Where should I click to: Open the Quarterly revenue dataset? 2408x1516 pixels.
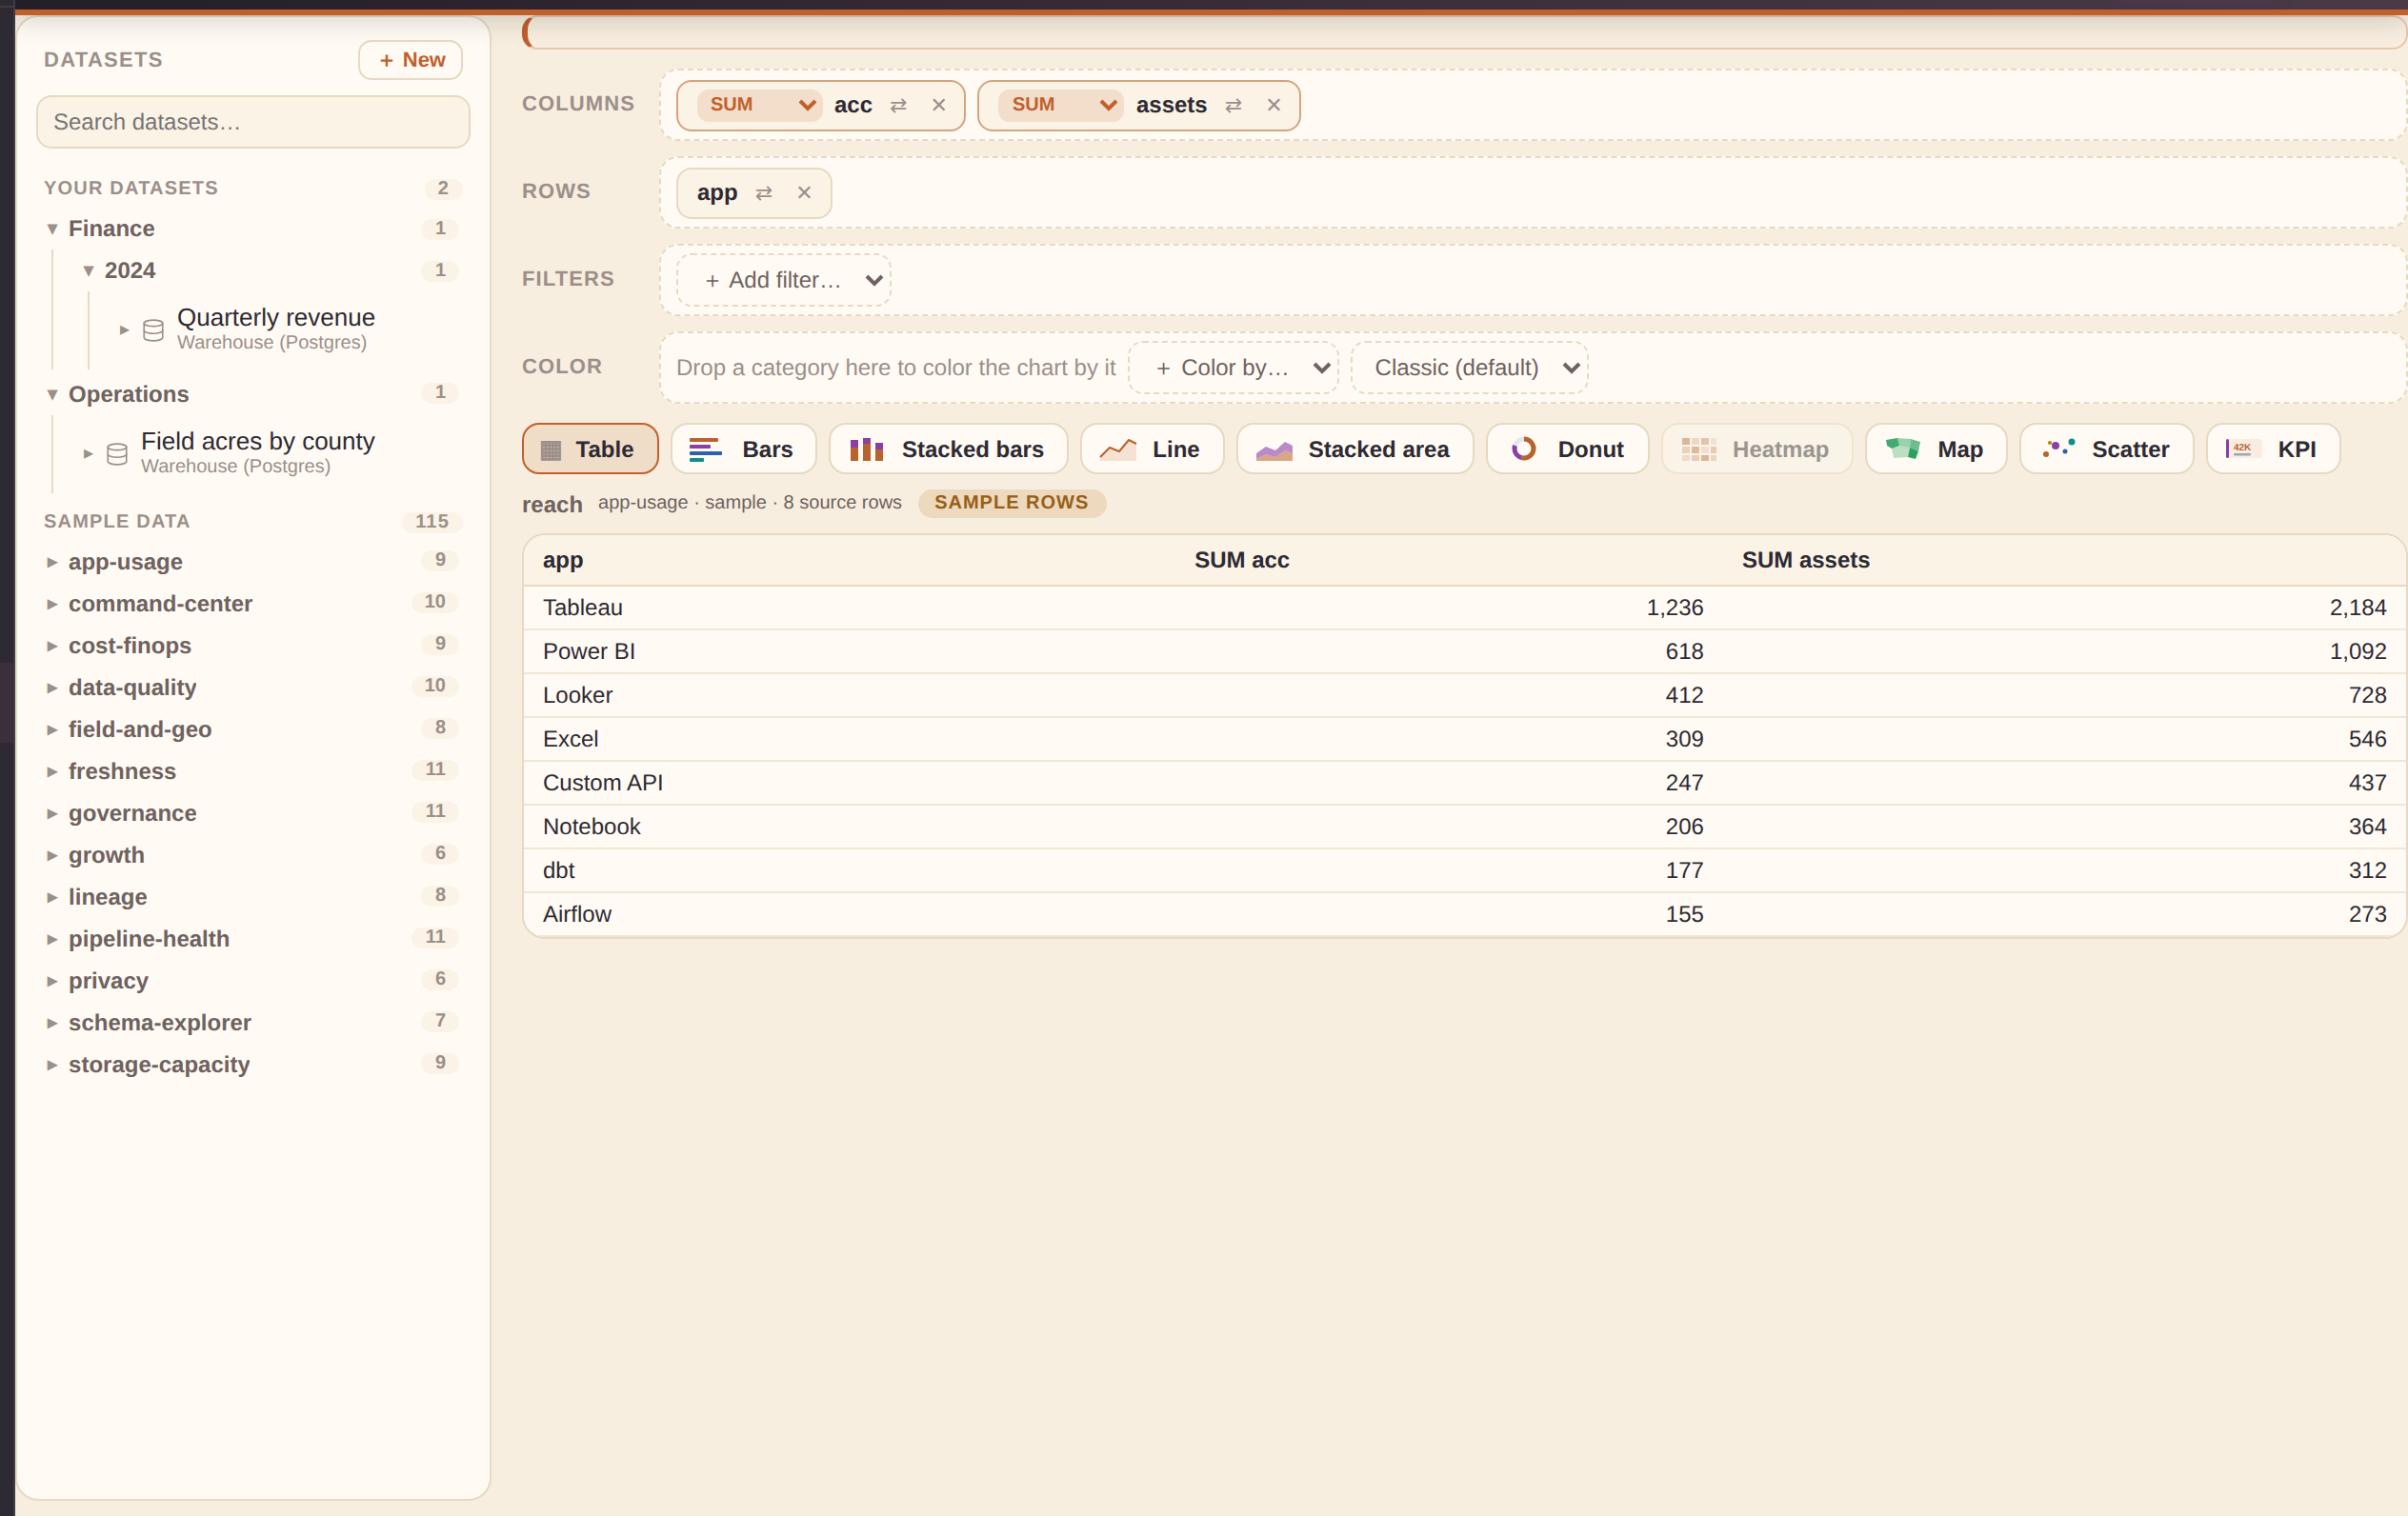276,329
